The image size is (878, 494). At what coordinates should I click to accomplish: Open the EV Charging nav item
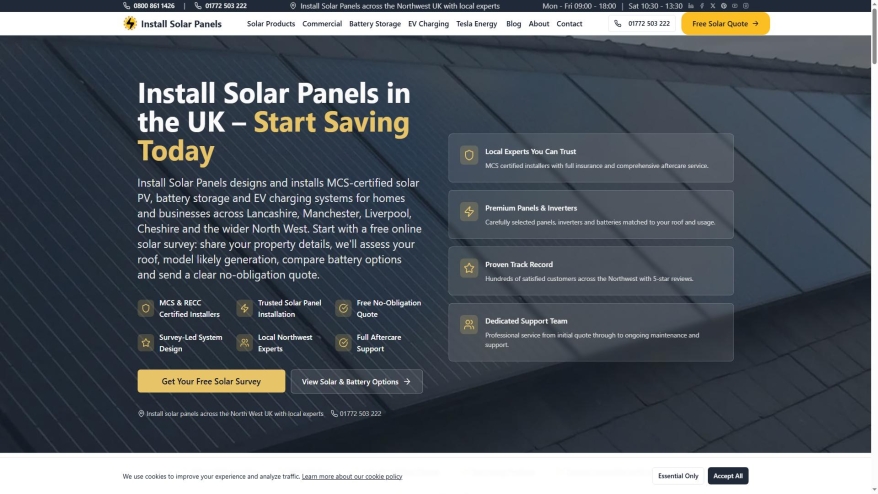pos(428,24)
